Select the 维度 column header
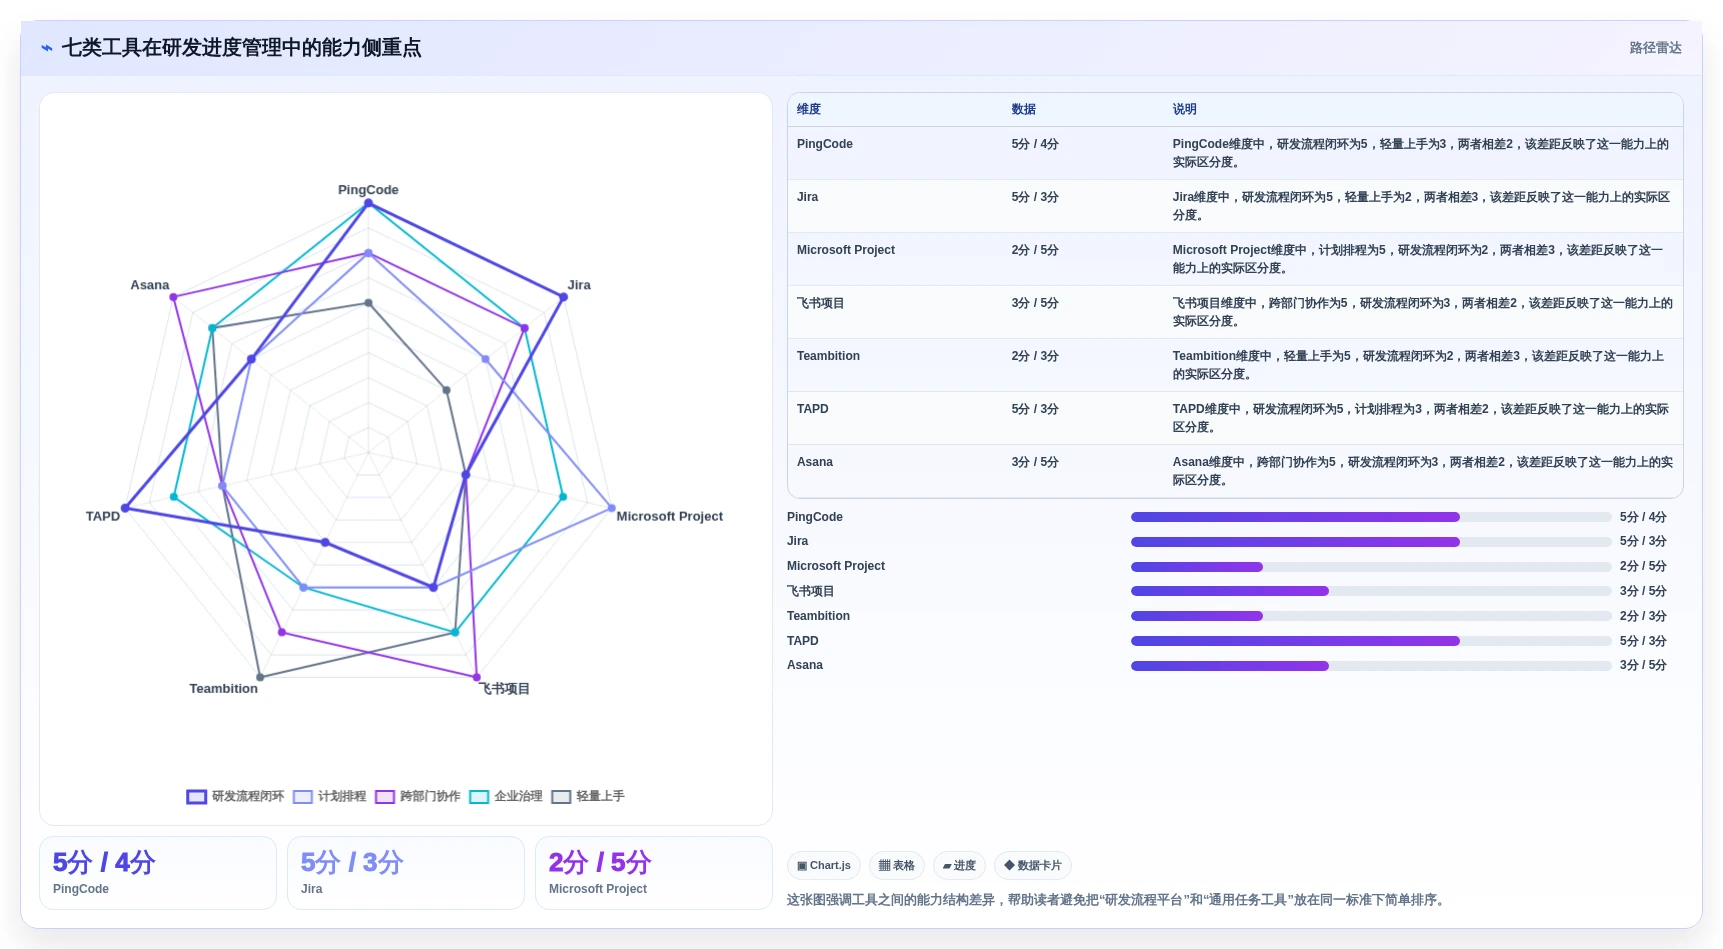Screen dimensions: 1723x949 [x=809, y=109]
